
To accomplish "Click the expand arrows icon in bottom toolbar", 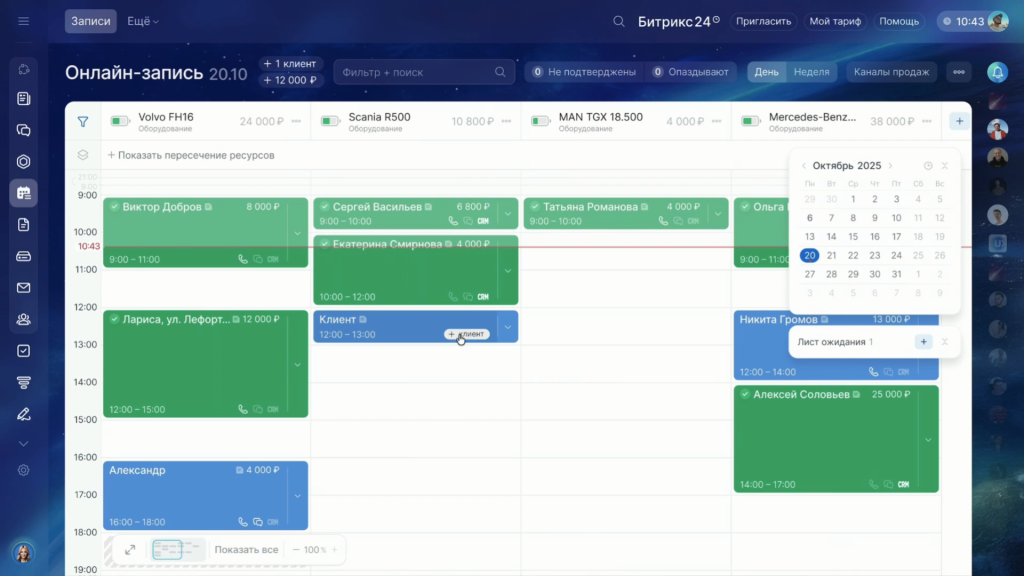I will tap(130, 550).
